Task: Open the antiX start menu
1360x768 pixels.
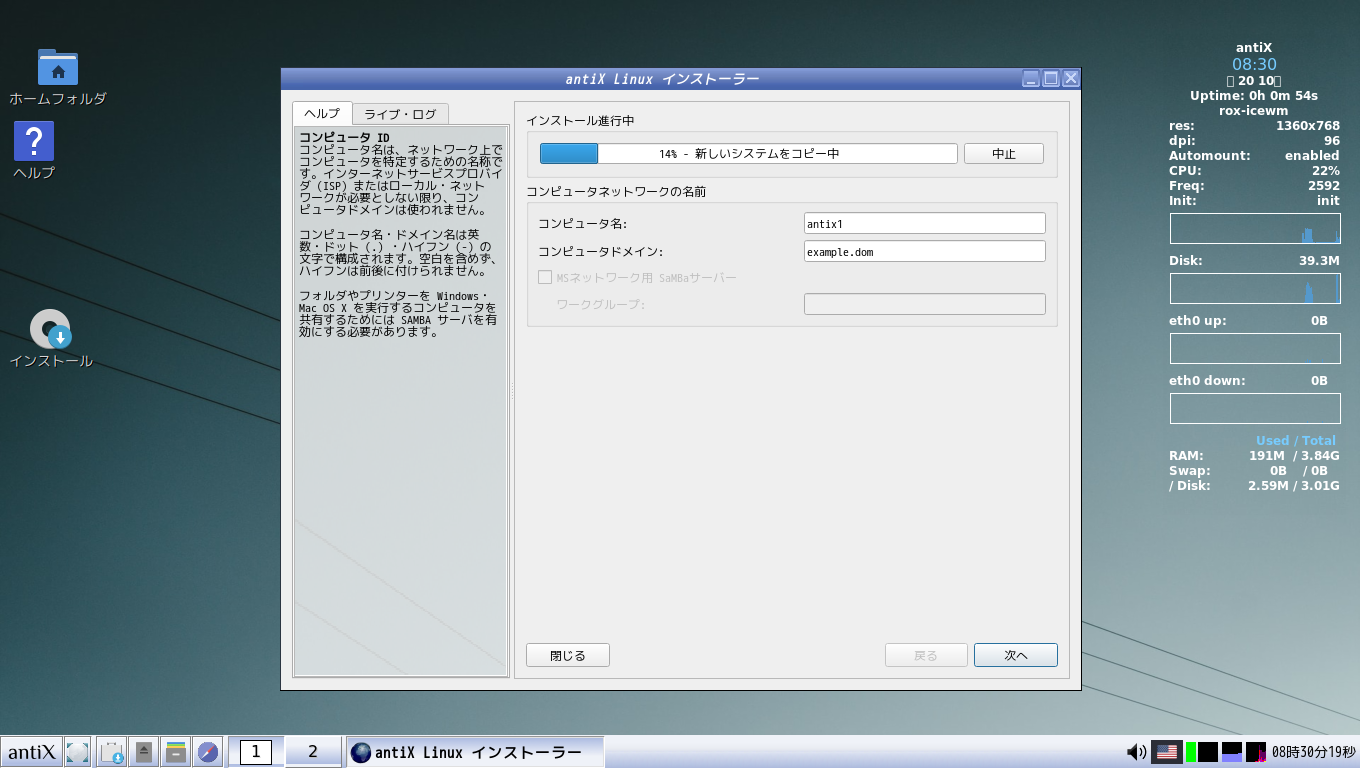Action: click(32, 752)
